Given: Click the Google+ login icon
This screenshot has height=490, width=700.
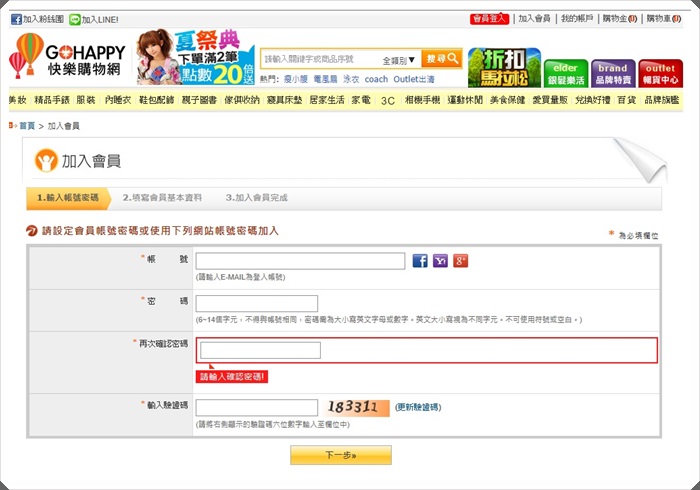Looking at the screenshot, I should [x=460, y=261].
